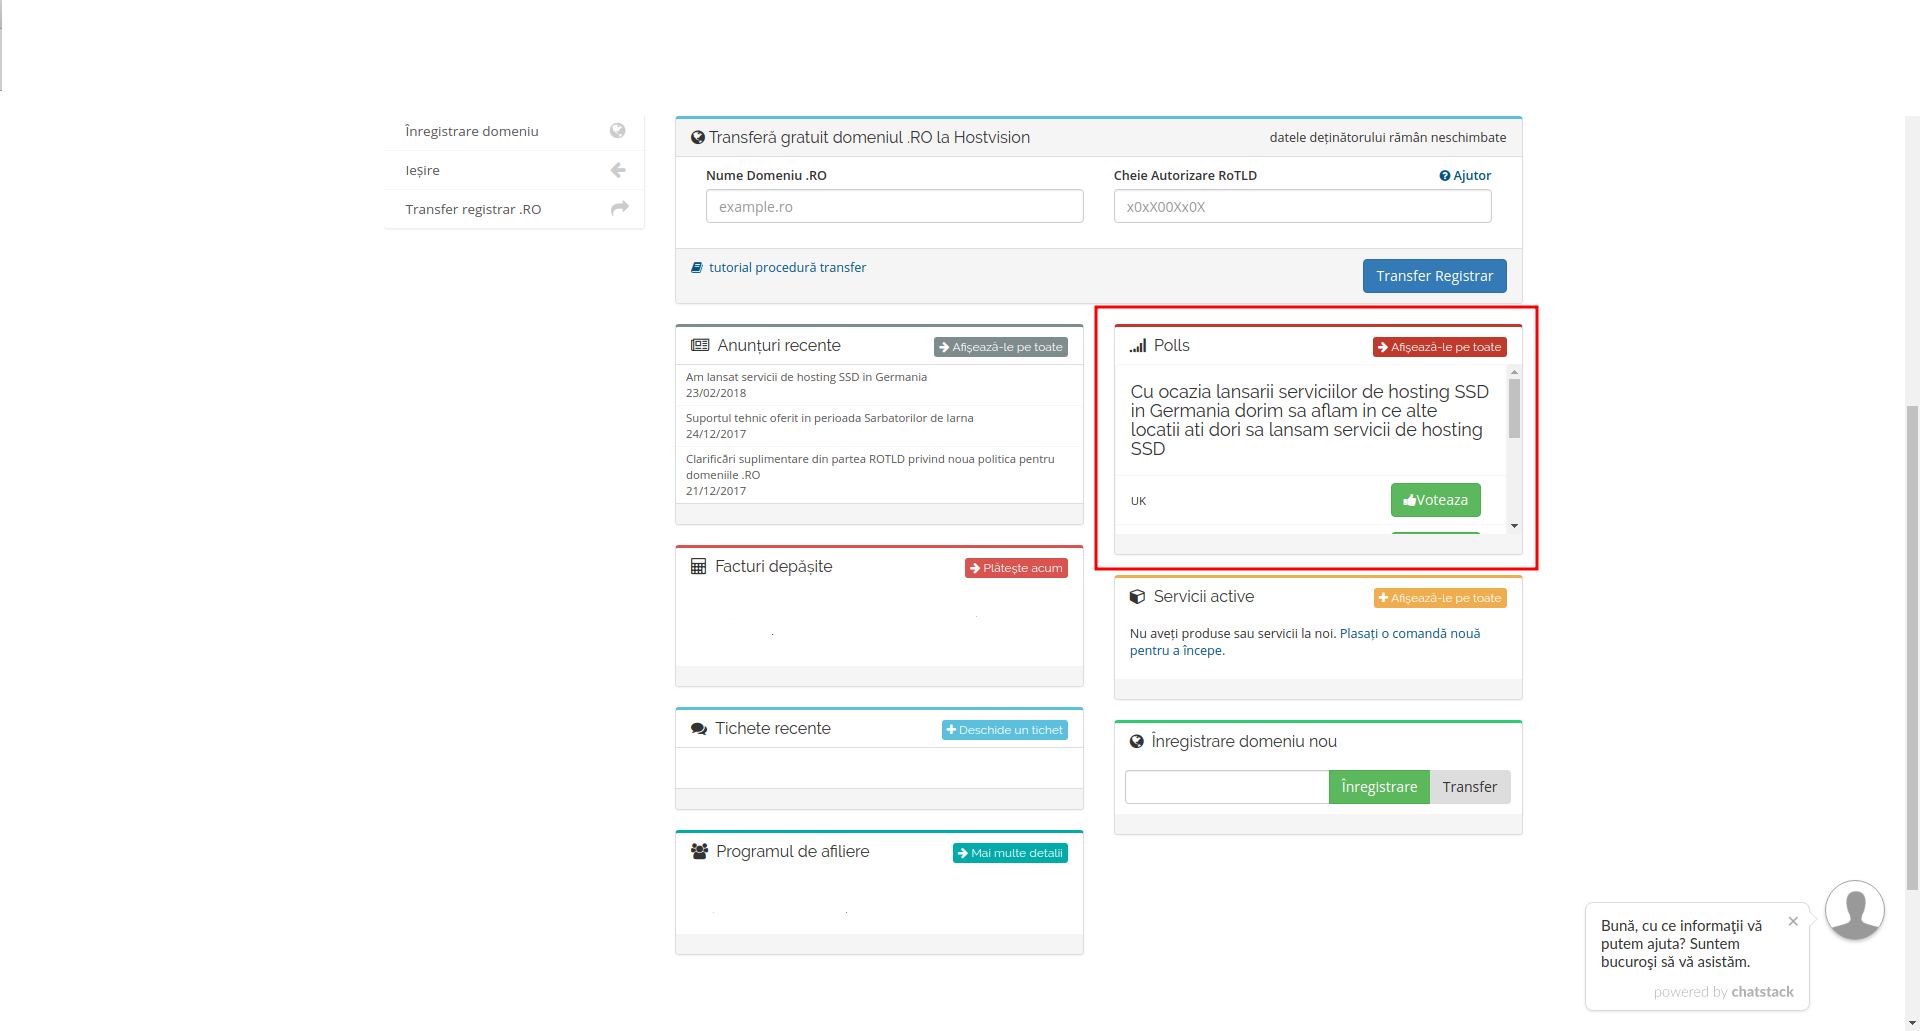The width and height of the screenshot is (1920, 1031).
Task: Click the Anunțuri recente newspaper icon
Action: tap(700, 345)
